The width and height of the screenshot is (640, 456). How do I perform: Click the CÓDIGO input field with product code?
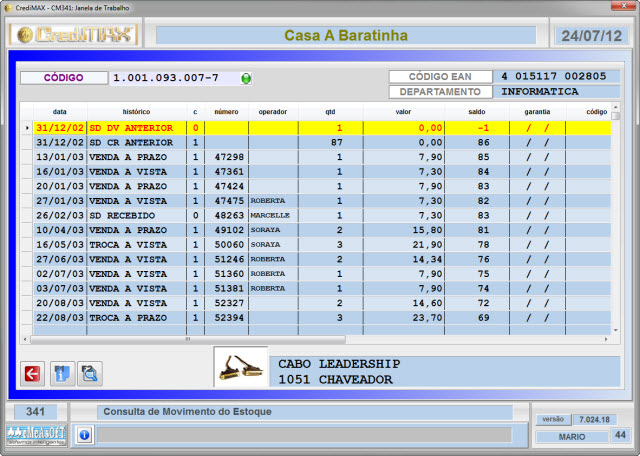pyautogui.click(x=171, y=78)
